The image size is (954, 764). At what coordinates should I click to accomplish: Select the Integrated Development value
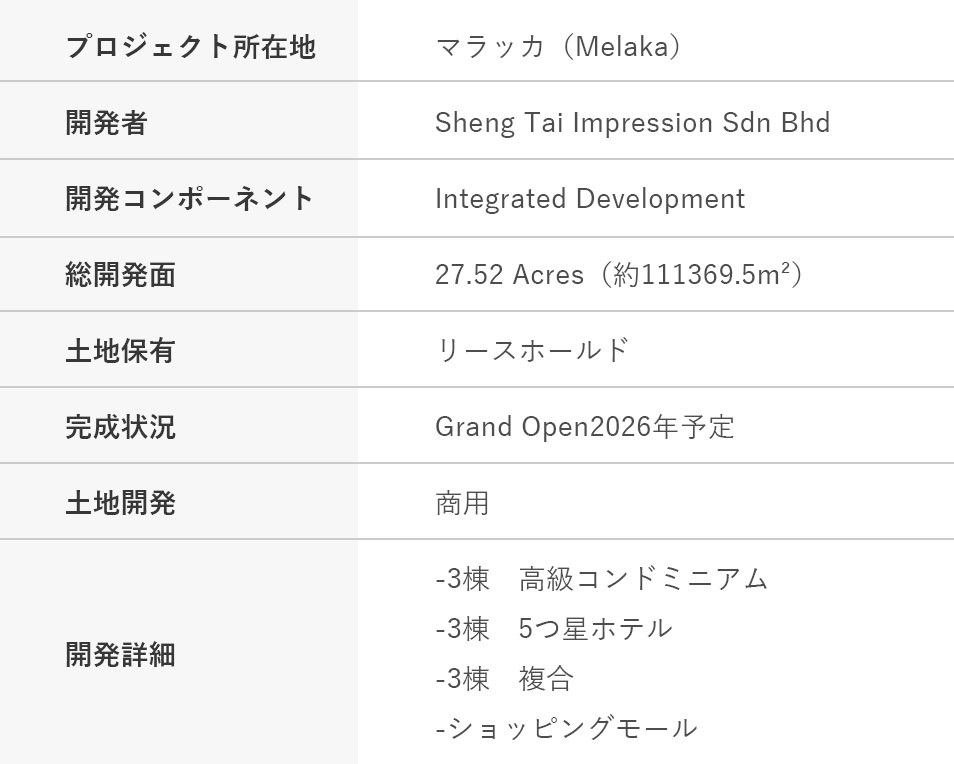[590, 199]
